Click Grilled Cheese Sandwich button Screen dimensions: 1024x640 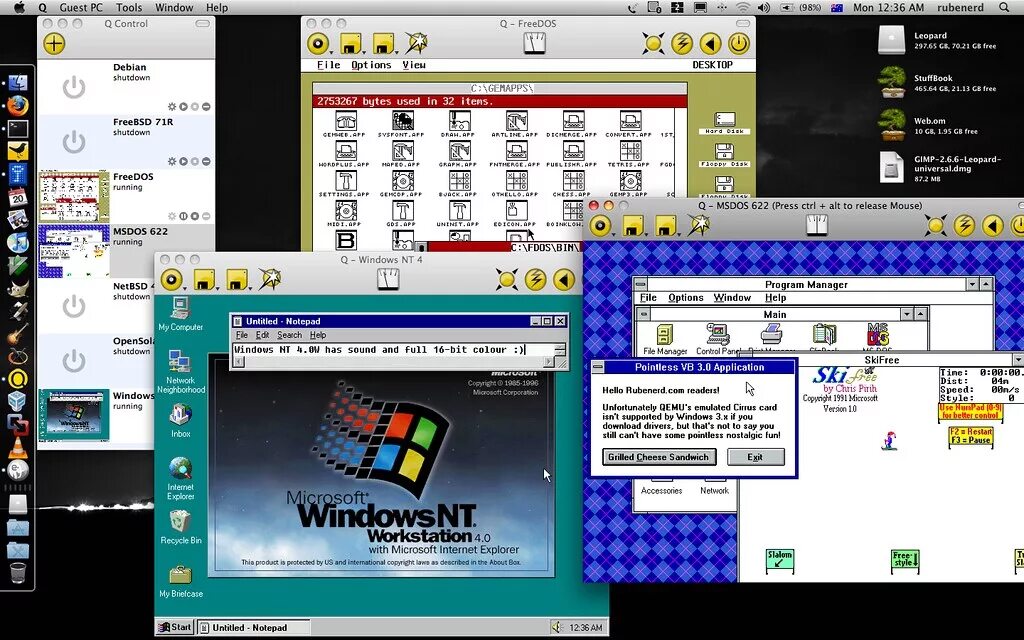[x=658, y=457]
